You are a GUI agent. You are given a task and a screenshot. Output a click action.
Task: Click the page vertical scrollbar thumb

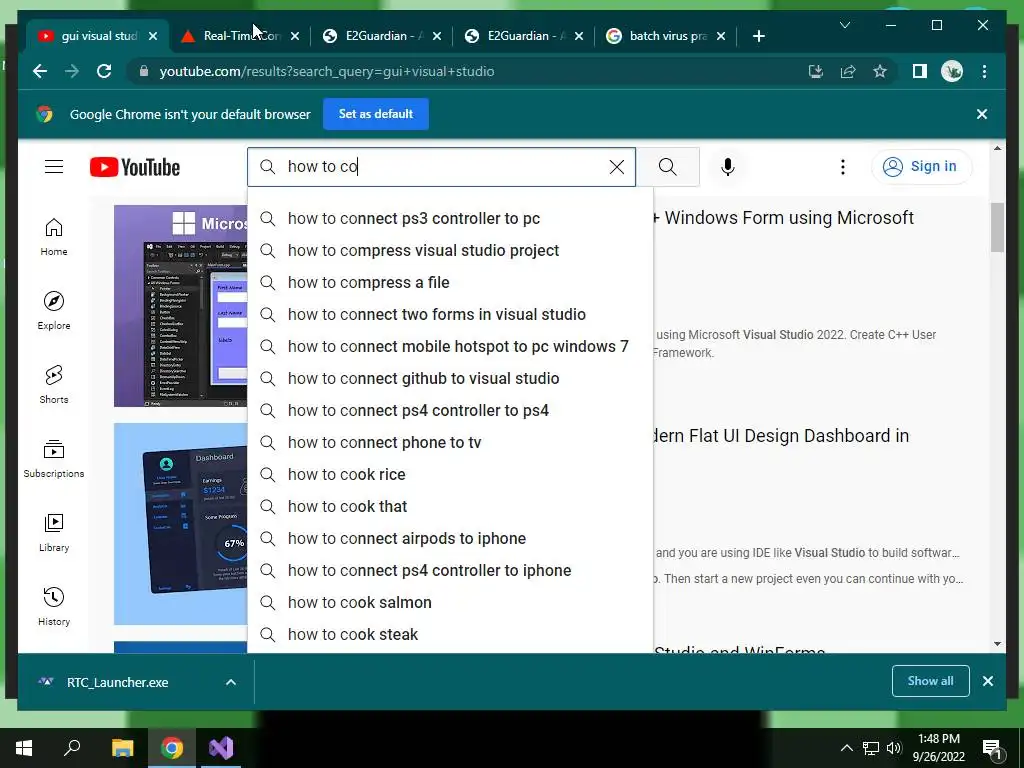click(x=997, y=227)
